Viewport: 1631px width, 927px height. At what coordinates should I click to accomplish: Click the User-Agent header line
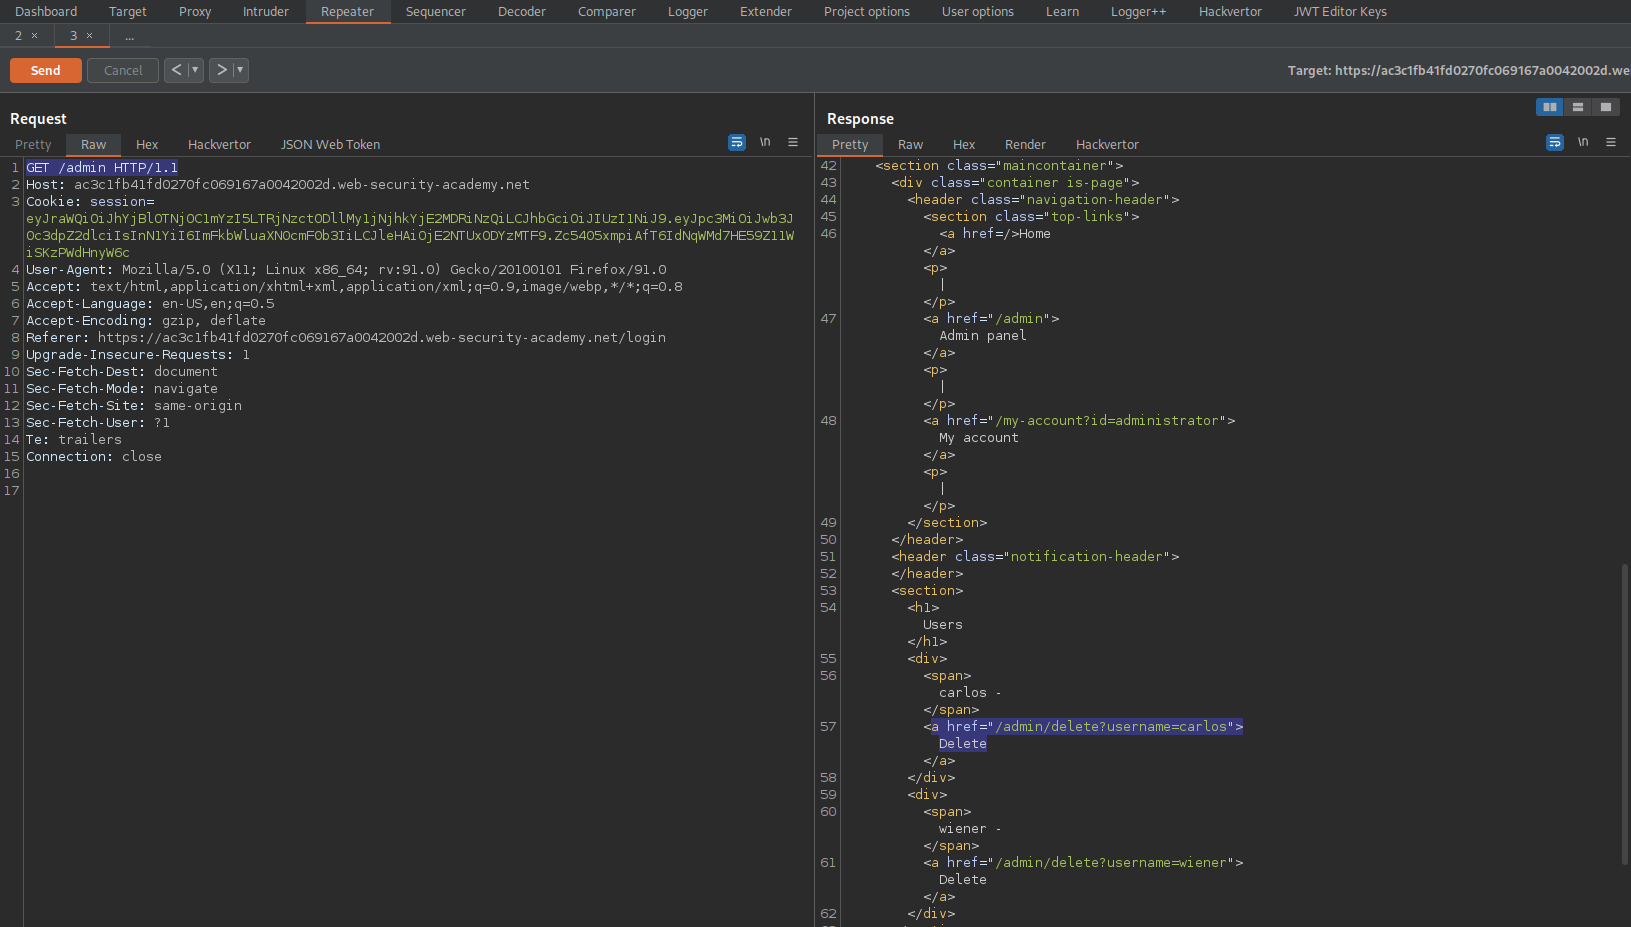(x=346, y=270)
